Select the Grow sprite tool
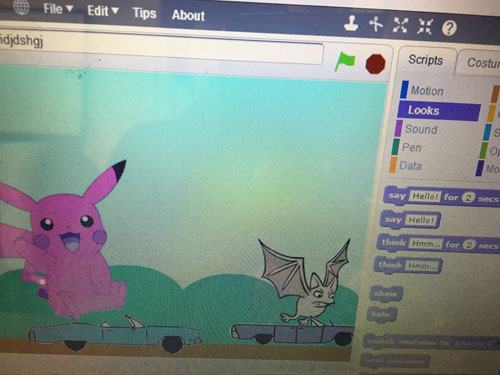This screenshot has height=375, width=500. pos(400,25)
